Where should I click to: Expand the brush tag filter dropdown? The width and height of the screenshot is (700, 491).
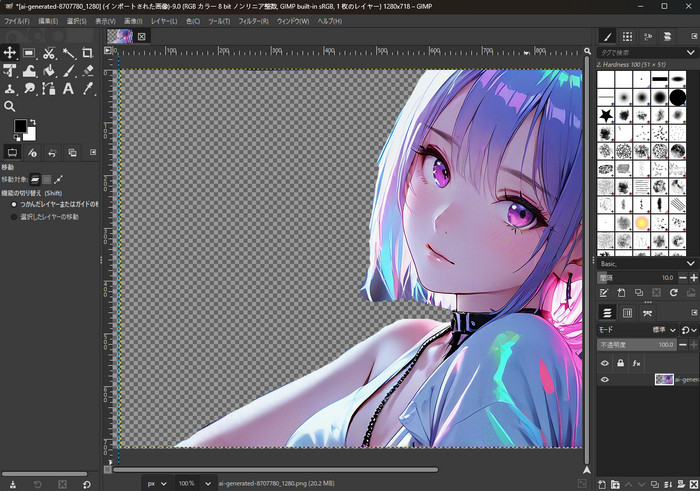(x=691, y=53)
